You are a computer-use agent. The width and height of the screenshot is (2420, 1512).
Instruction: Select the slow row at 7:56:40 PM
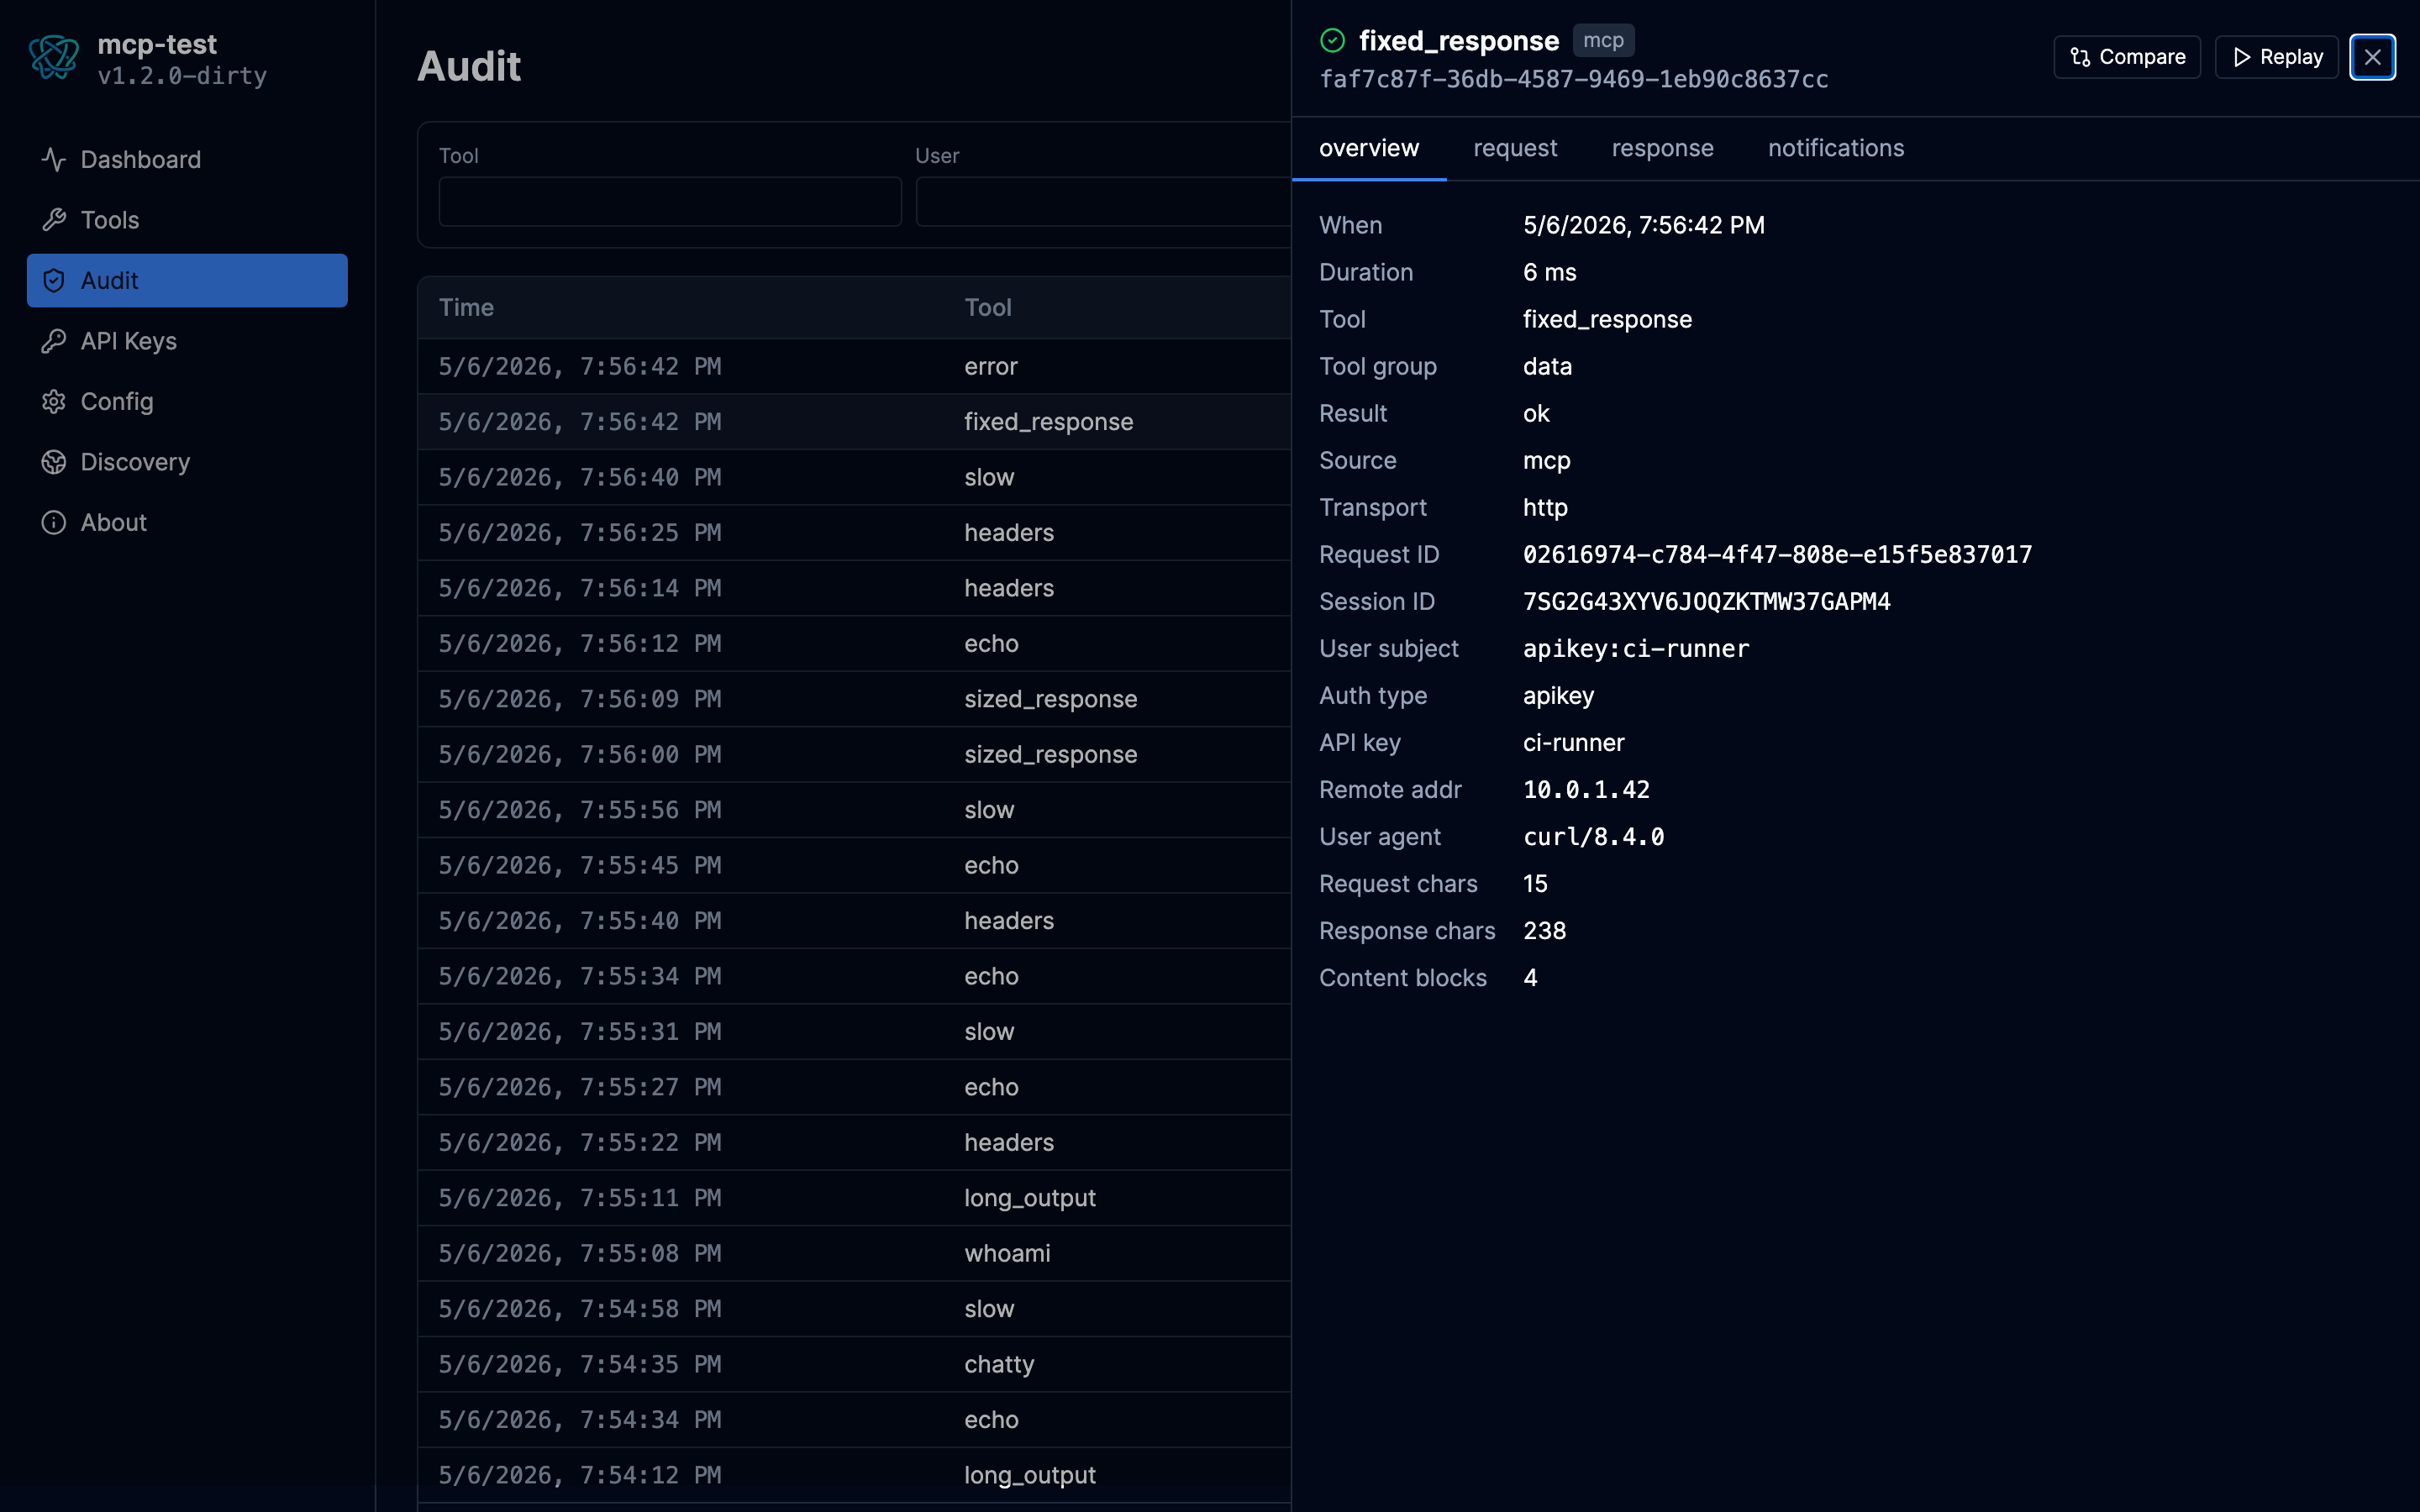pos(854,478)
